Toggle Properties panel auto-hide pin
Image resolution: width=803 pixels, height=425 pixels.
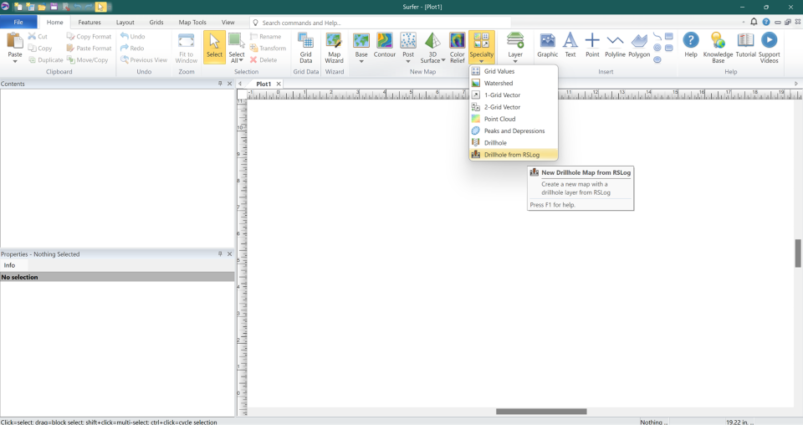(x=220, y=254)
